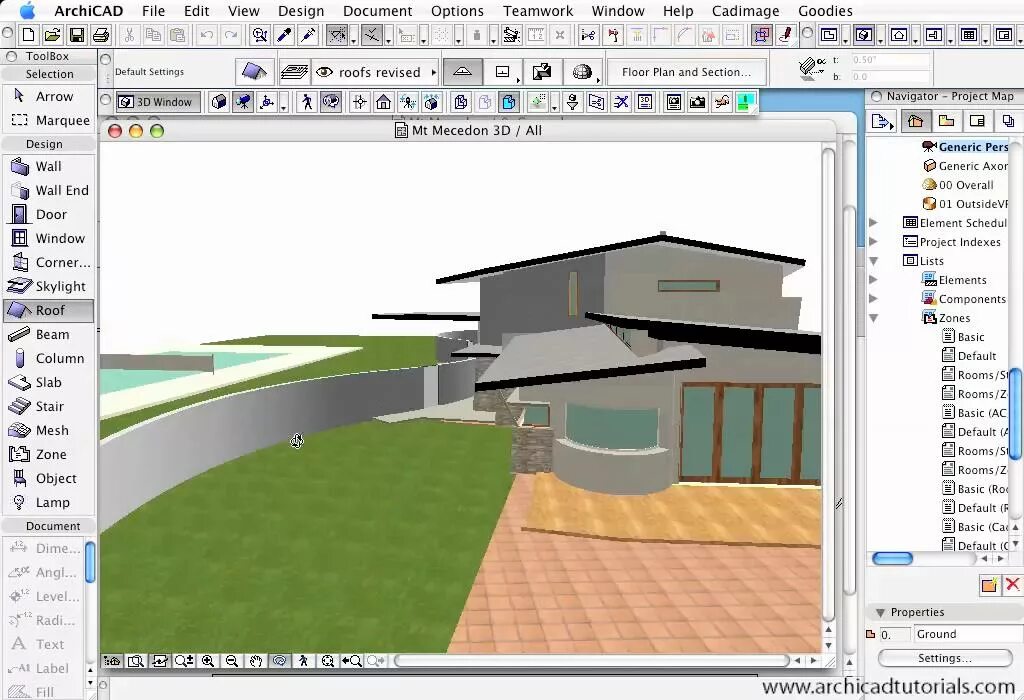Click the Settings button in Navigator

944,658
